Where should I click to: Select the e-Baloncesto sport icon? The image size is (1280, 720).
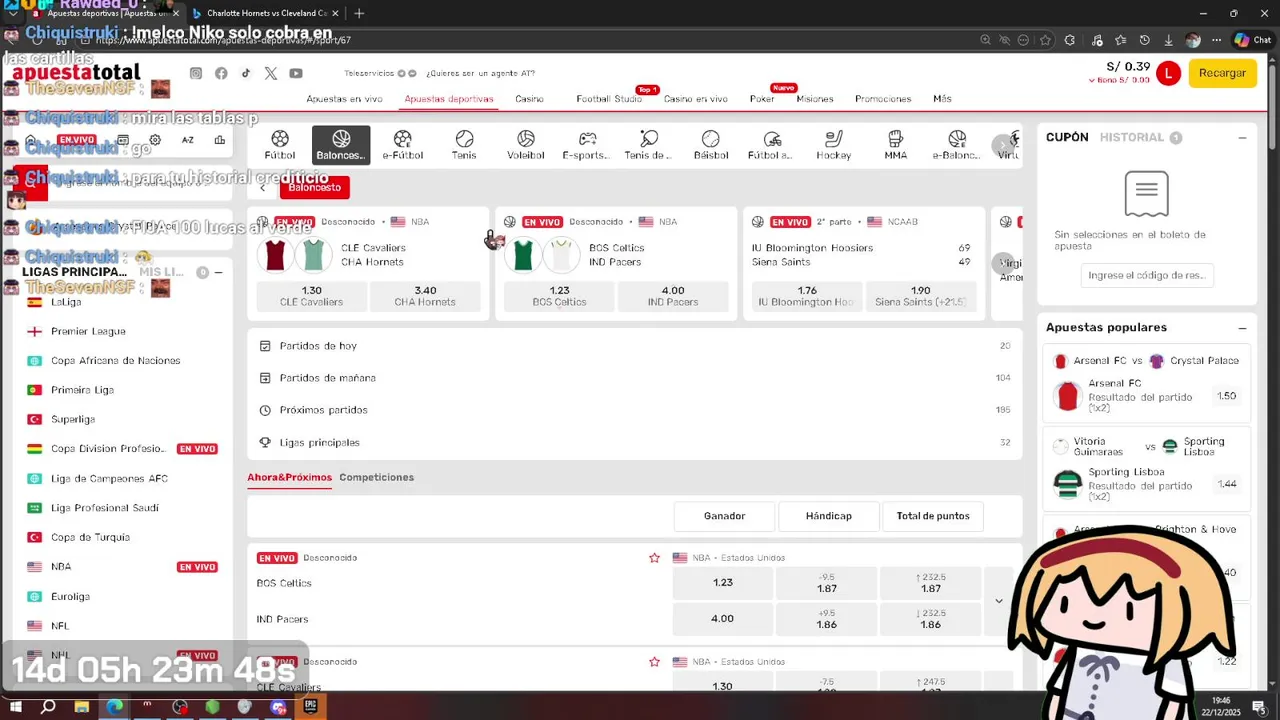[x=957, y=145]
